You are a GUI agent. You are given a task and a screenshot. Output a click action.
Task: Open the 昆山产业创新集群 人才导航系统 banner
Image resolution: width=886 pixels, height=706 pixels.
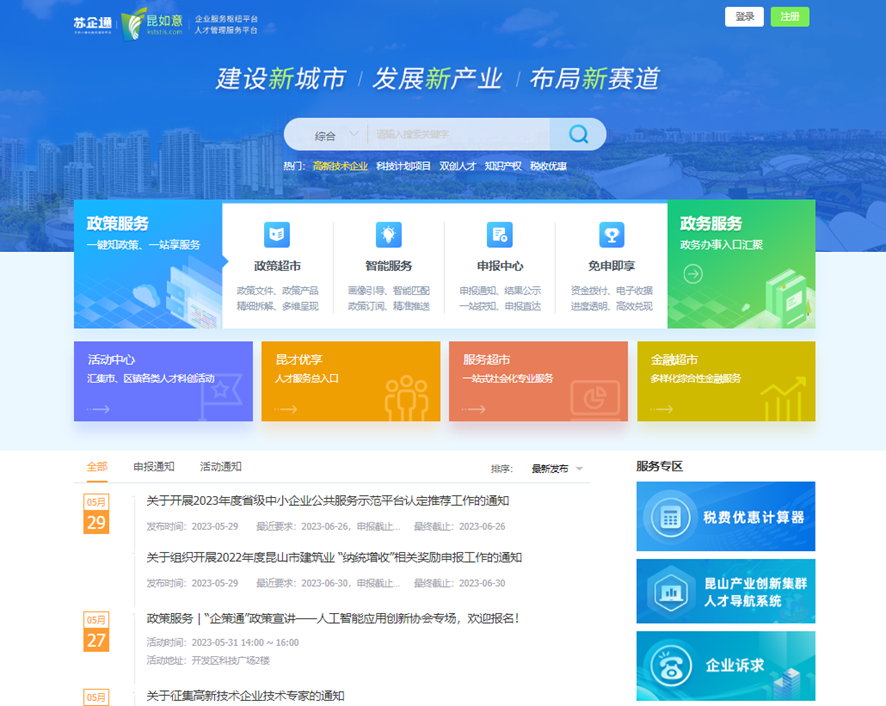pyautogui.click(x=725, y=591)
